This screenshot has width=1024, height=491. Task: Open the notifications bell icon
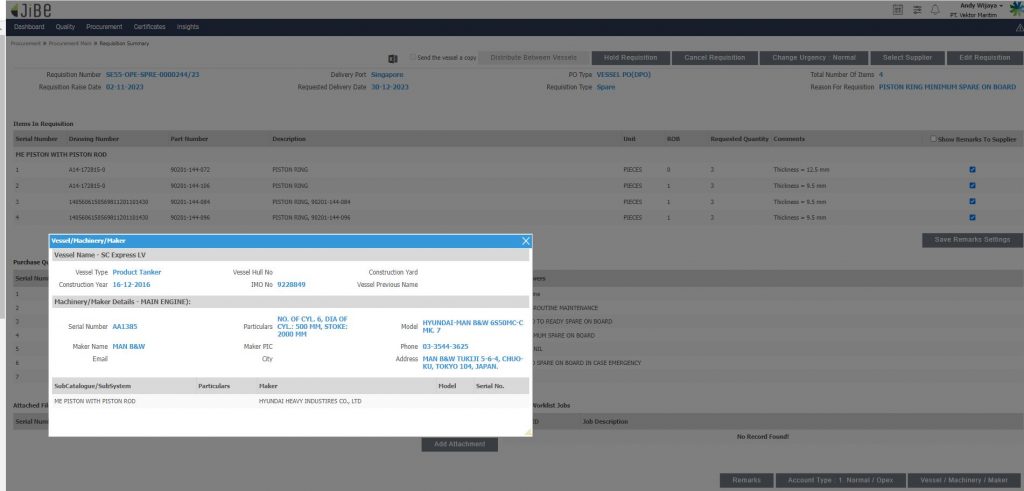935,9
